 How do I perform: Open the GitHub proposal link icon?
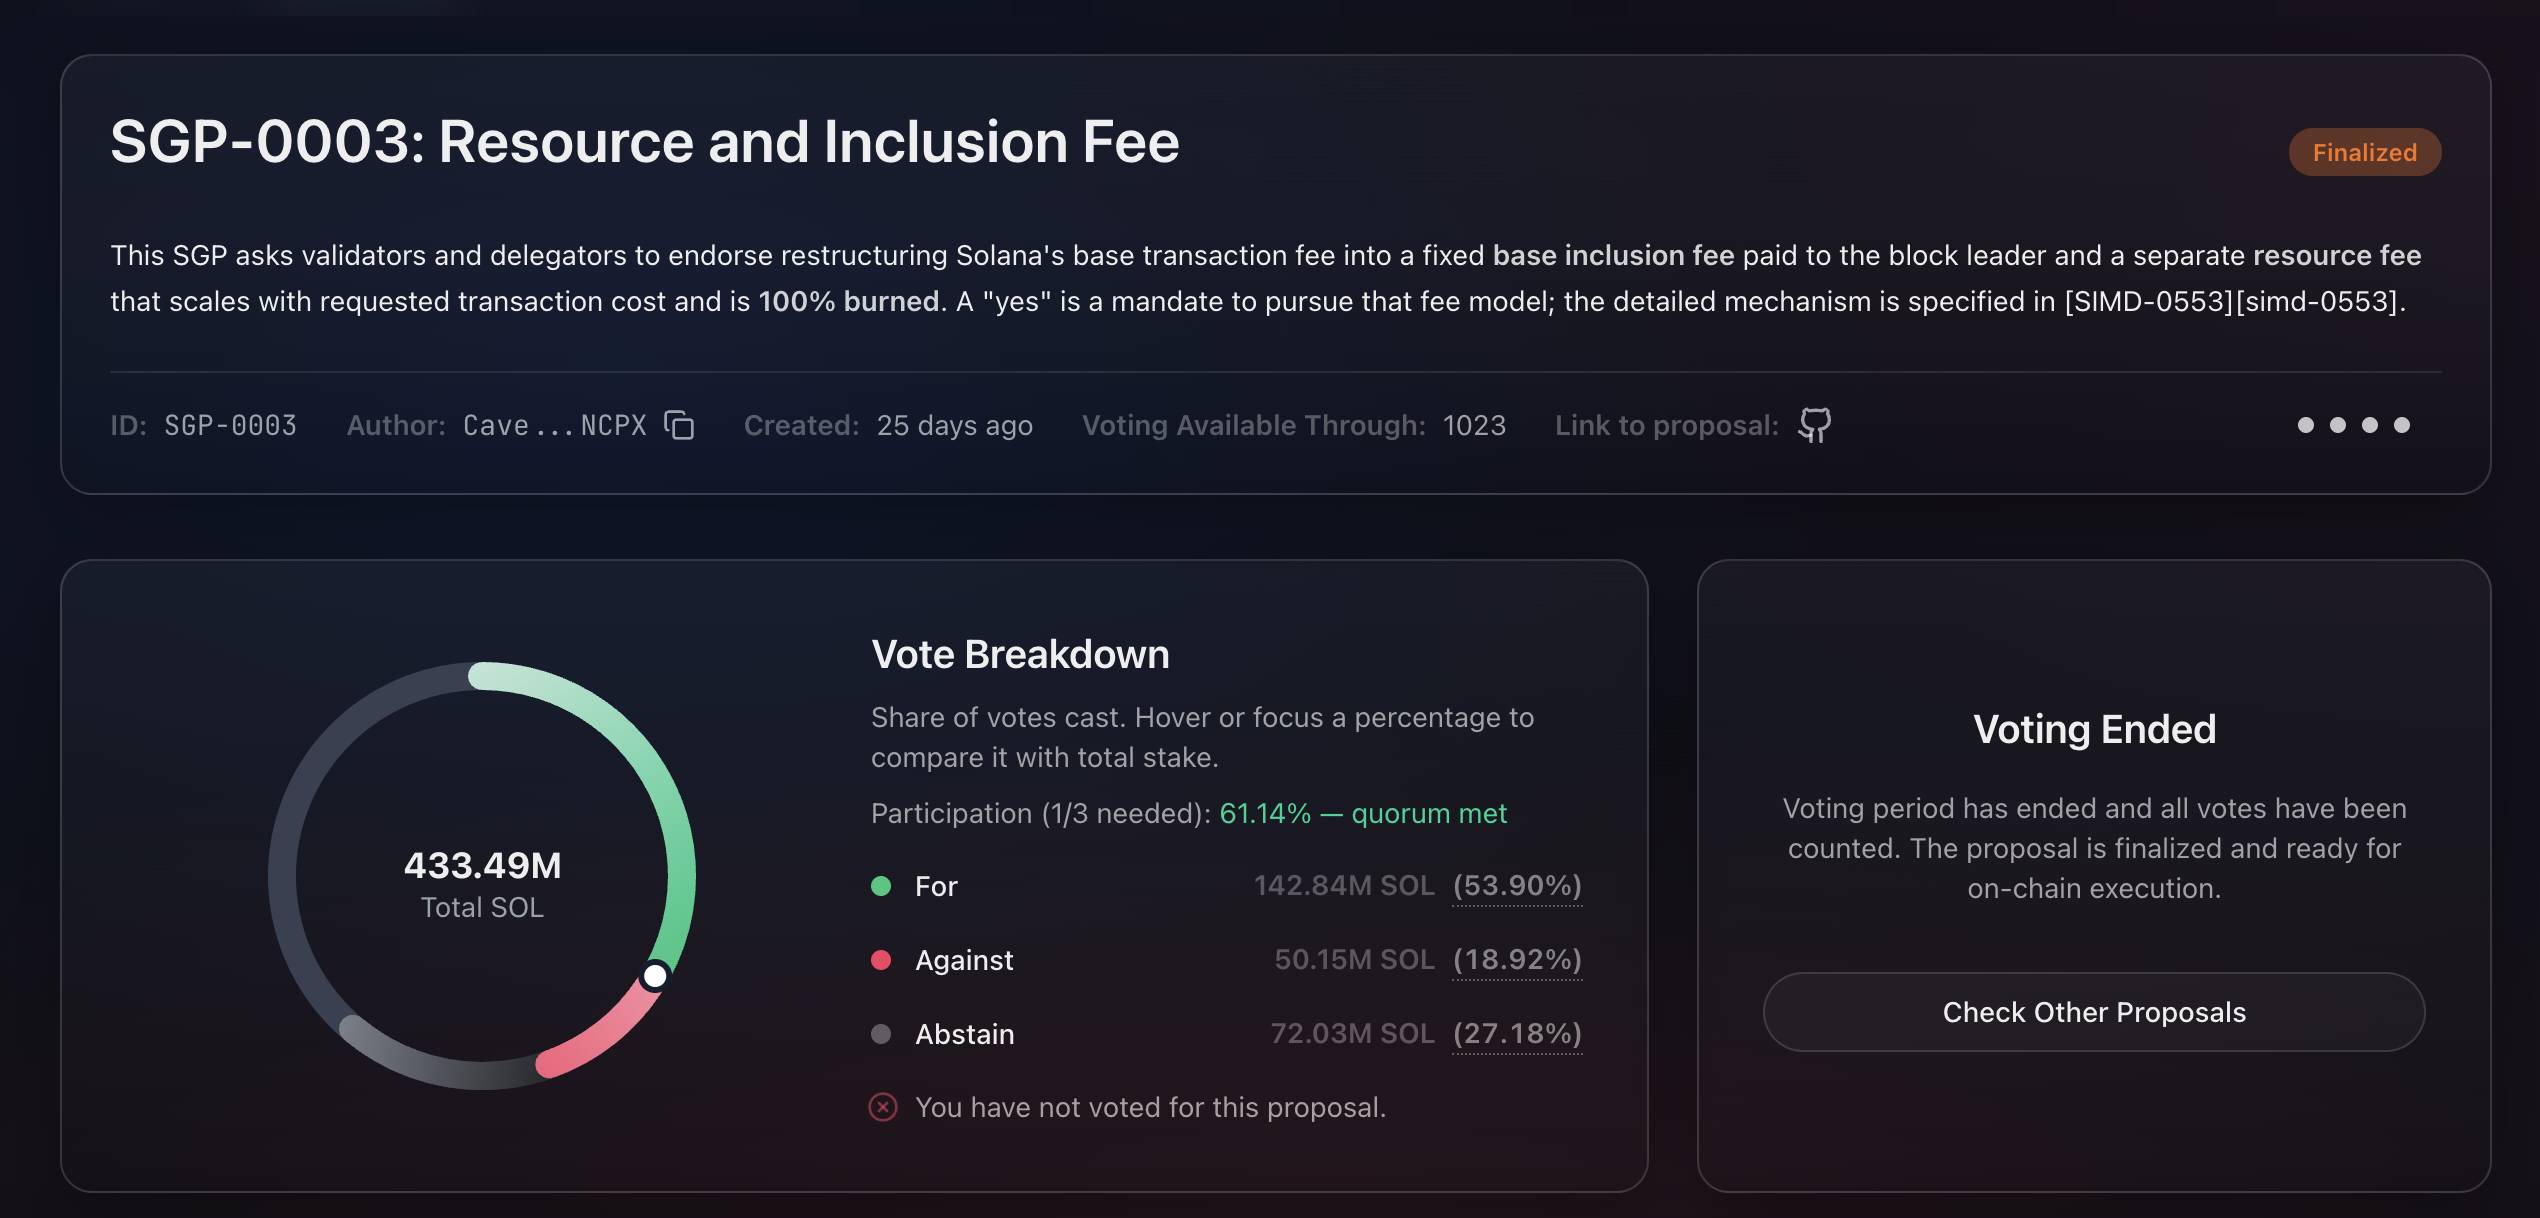pos(1814,425)
